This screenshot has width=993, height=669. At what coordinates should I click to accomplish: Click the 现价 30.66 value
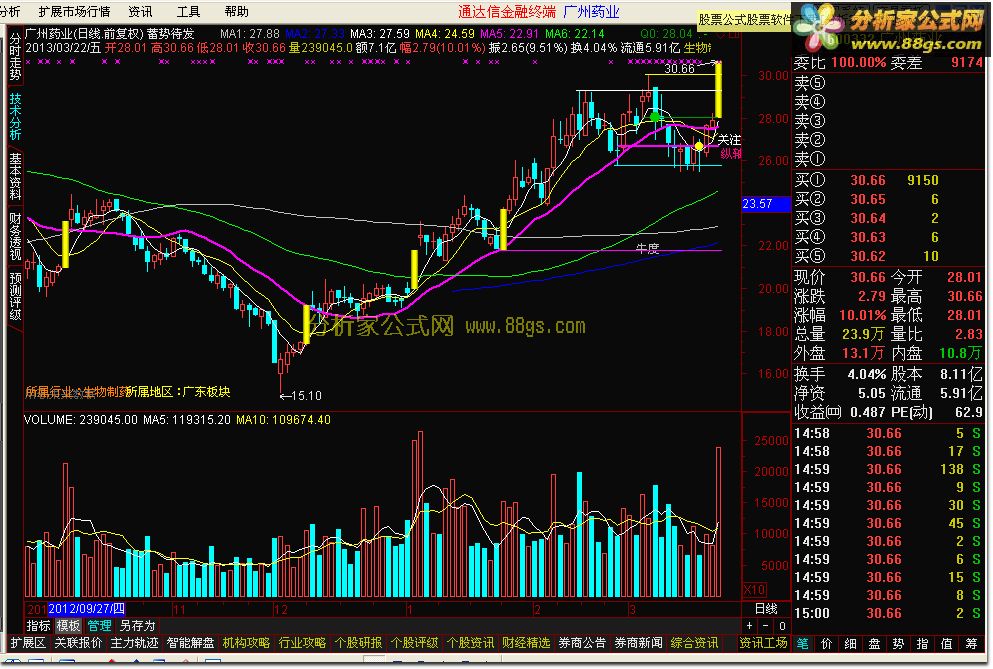pos(868,277)
